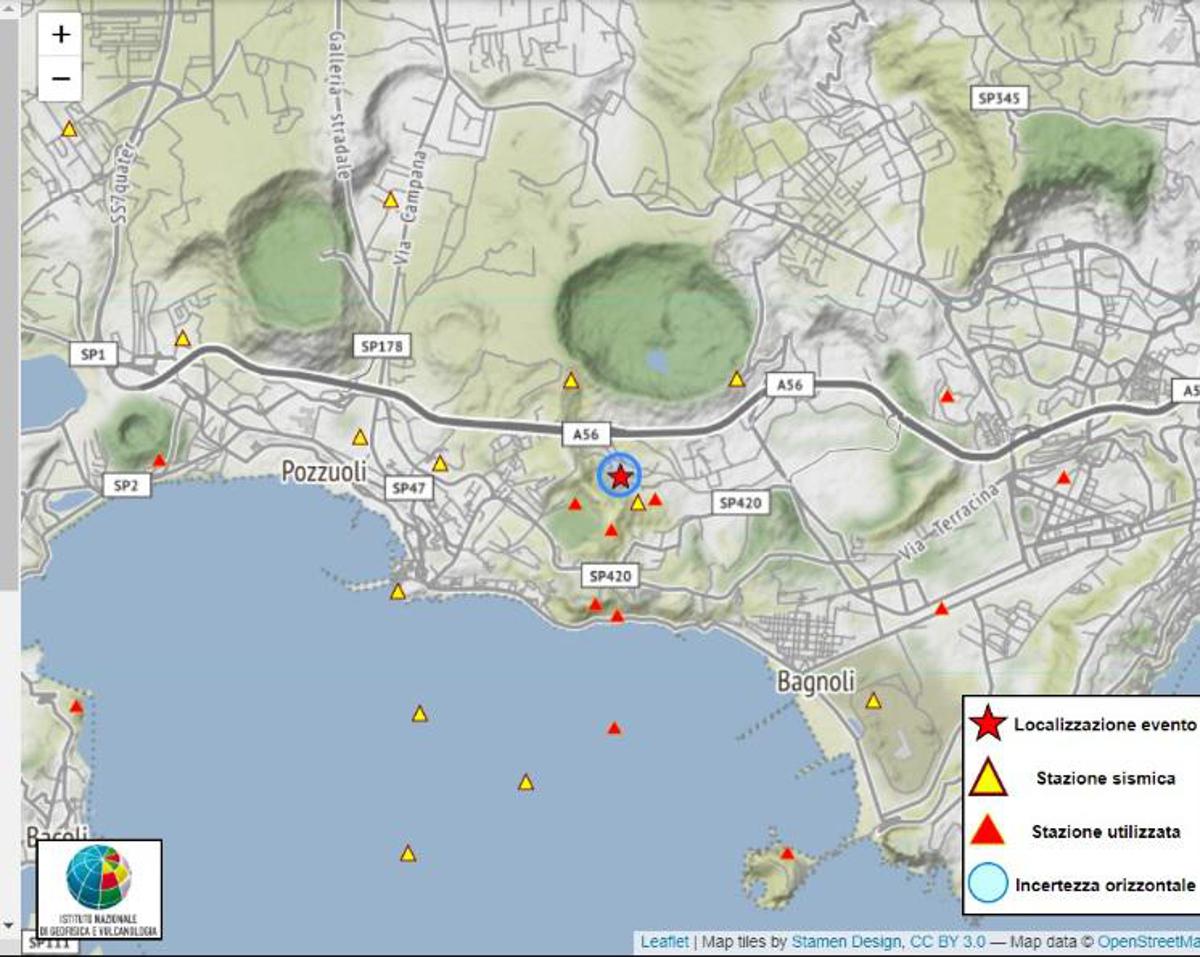Select yellow triangle immediately right of event star

click(x=638, y=503)
